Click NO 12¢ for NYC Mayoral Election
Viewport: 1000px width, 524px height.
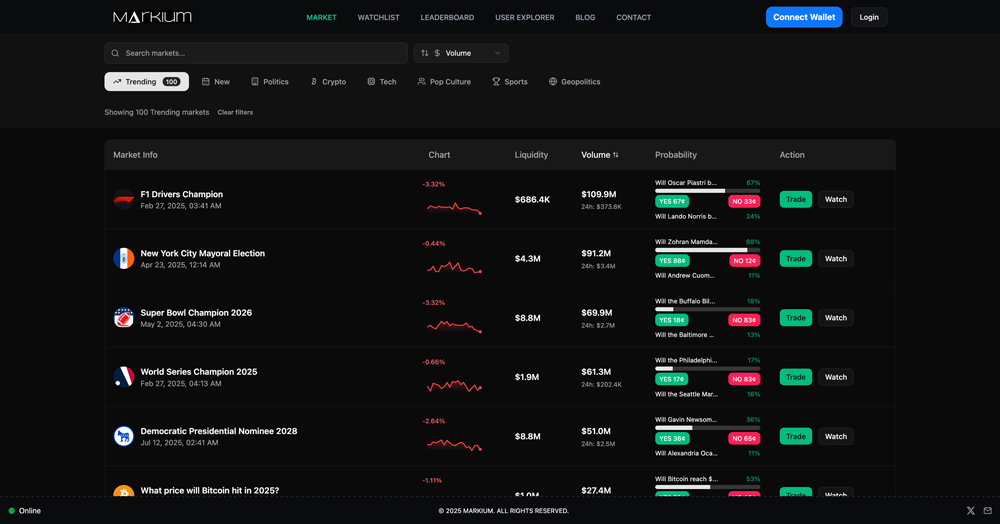point(744,261)
